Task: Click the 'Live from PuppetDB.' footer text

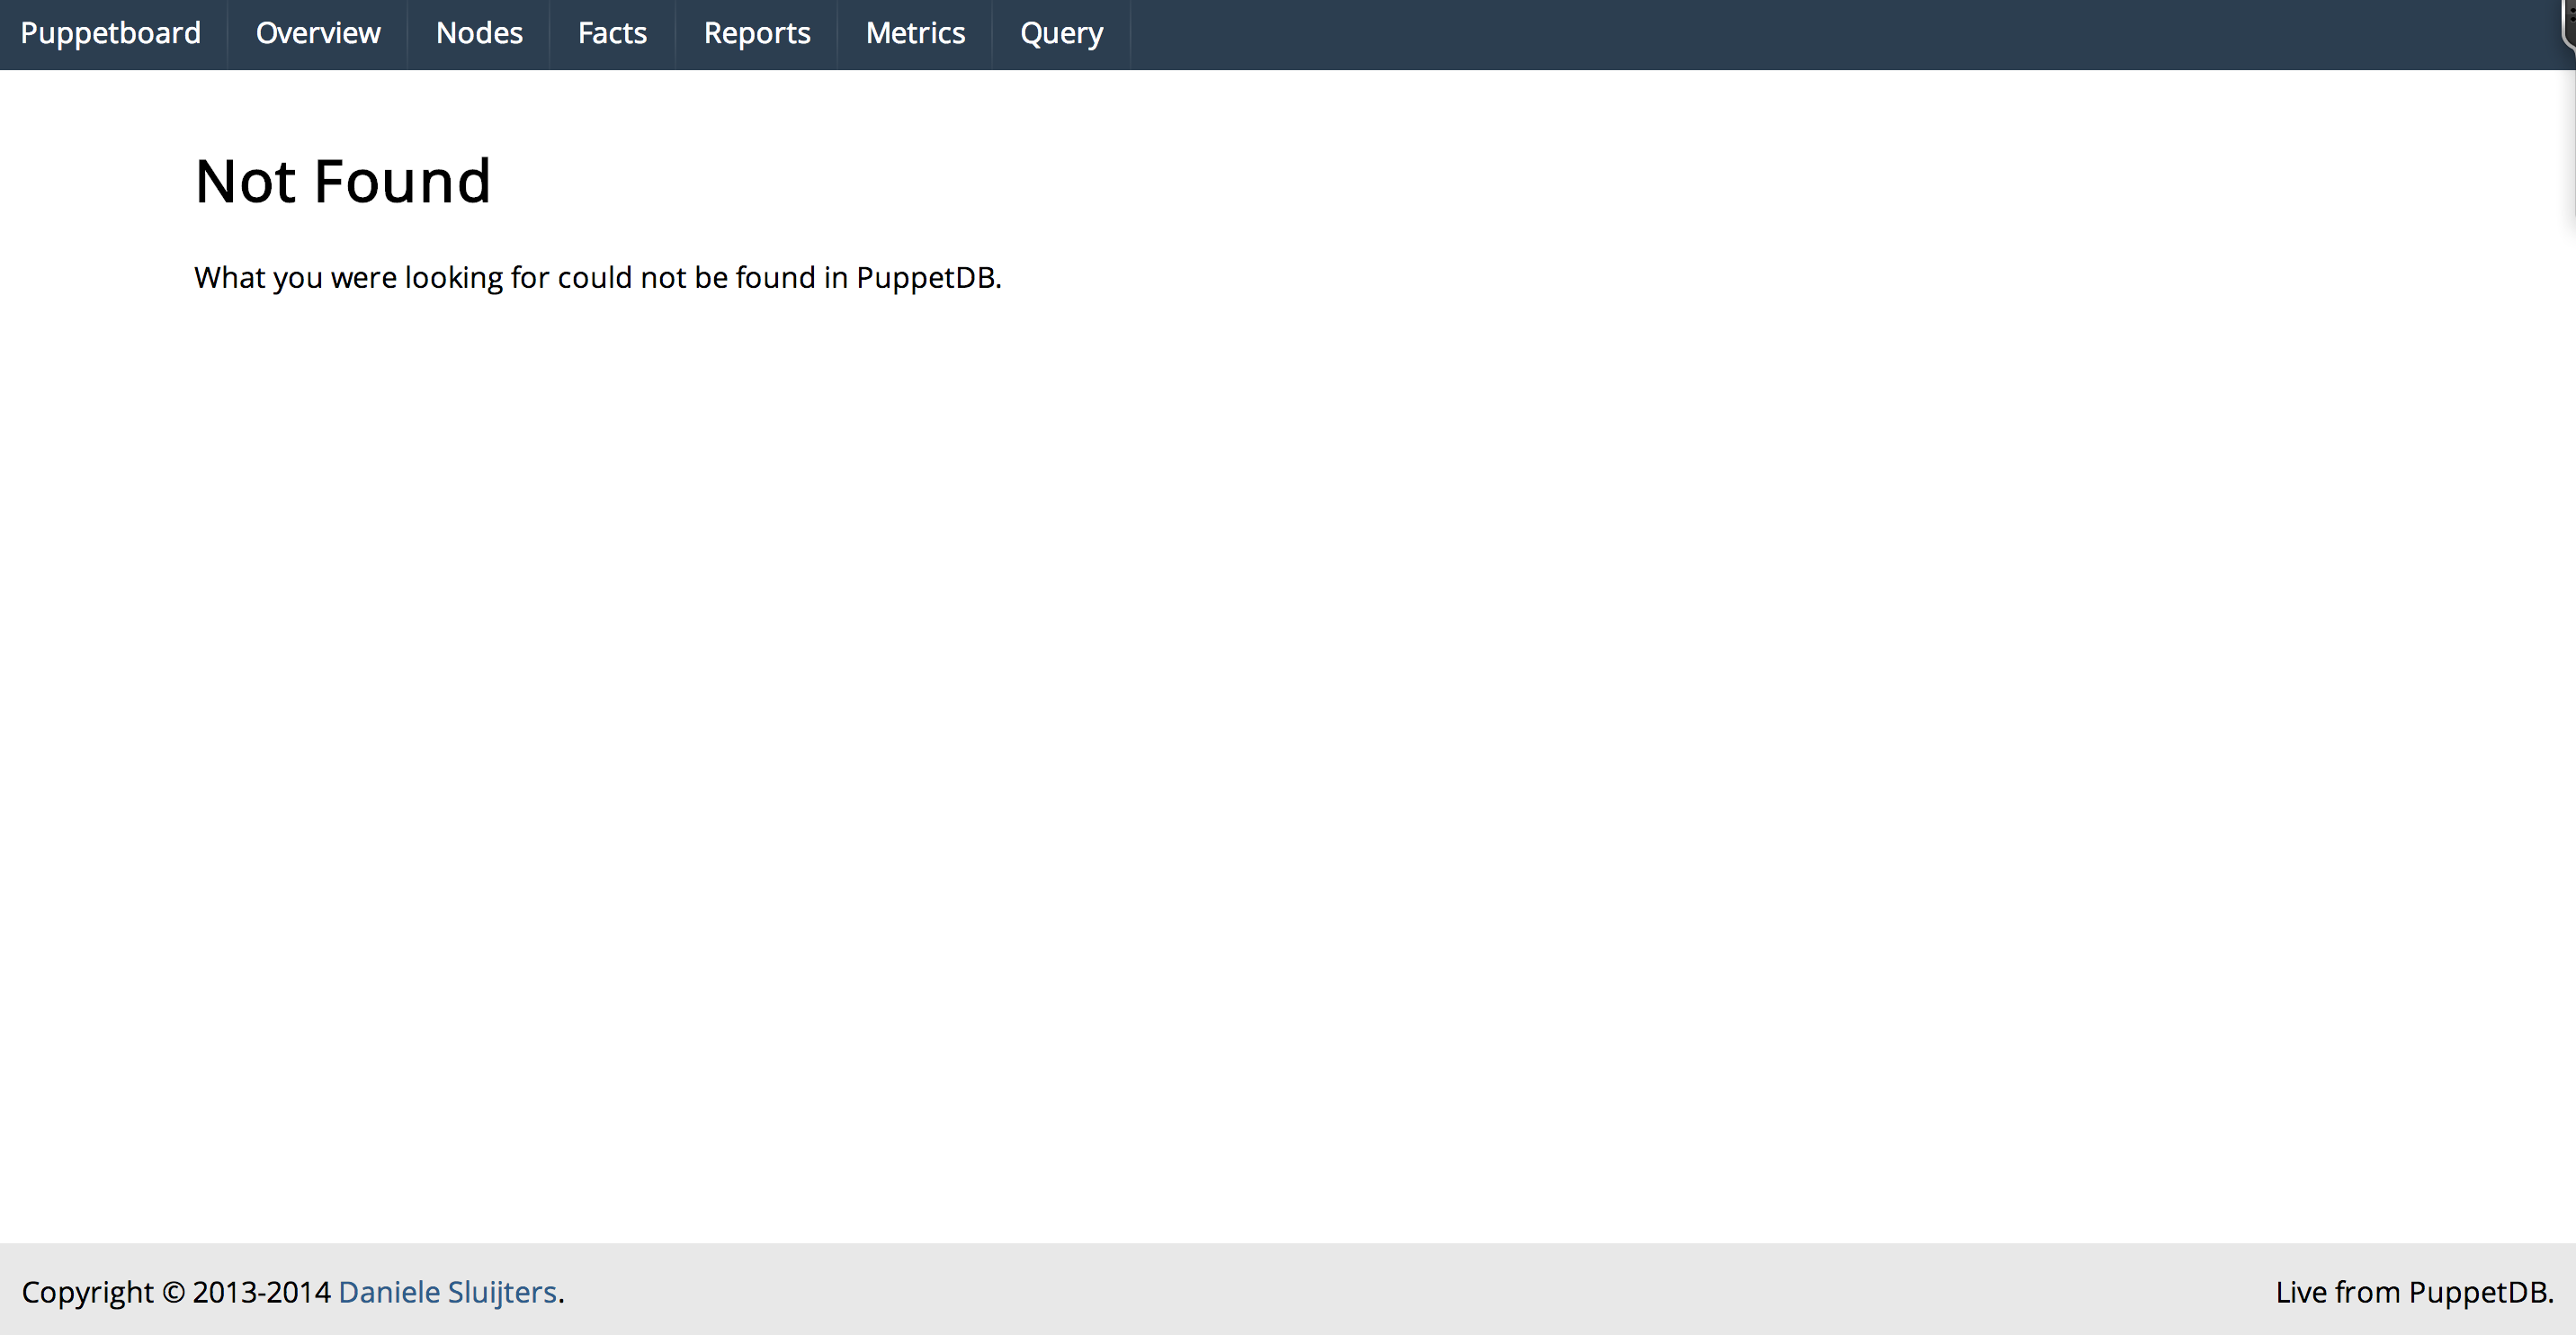Action: click(x=2414, y=1292)
